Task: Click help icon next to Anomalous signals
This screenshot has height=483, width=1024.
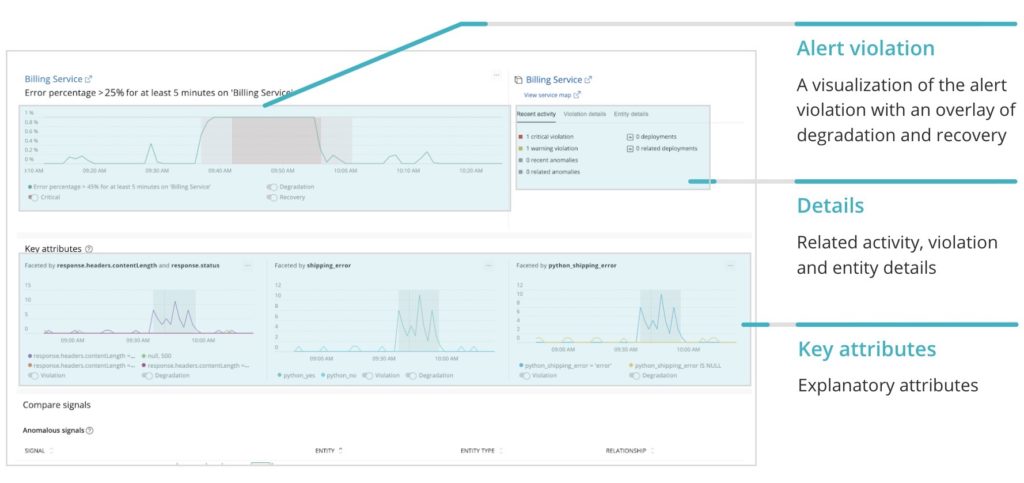Action: 89,431
